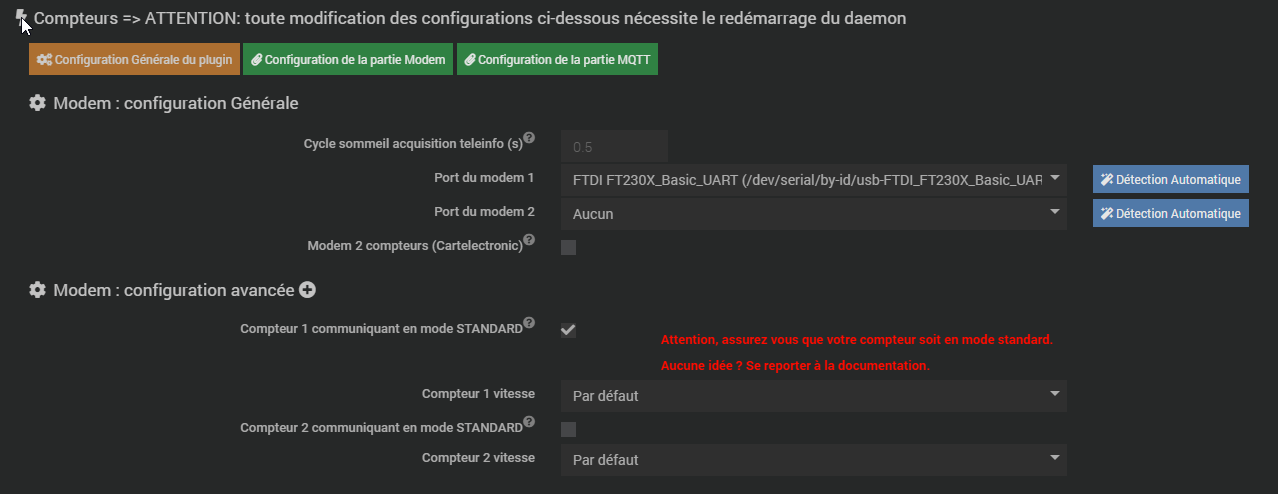This screenshot has height=494, width=1278.
Task: Open Configuration Générale du plugin tab
Action: (x=134, y=60)
